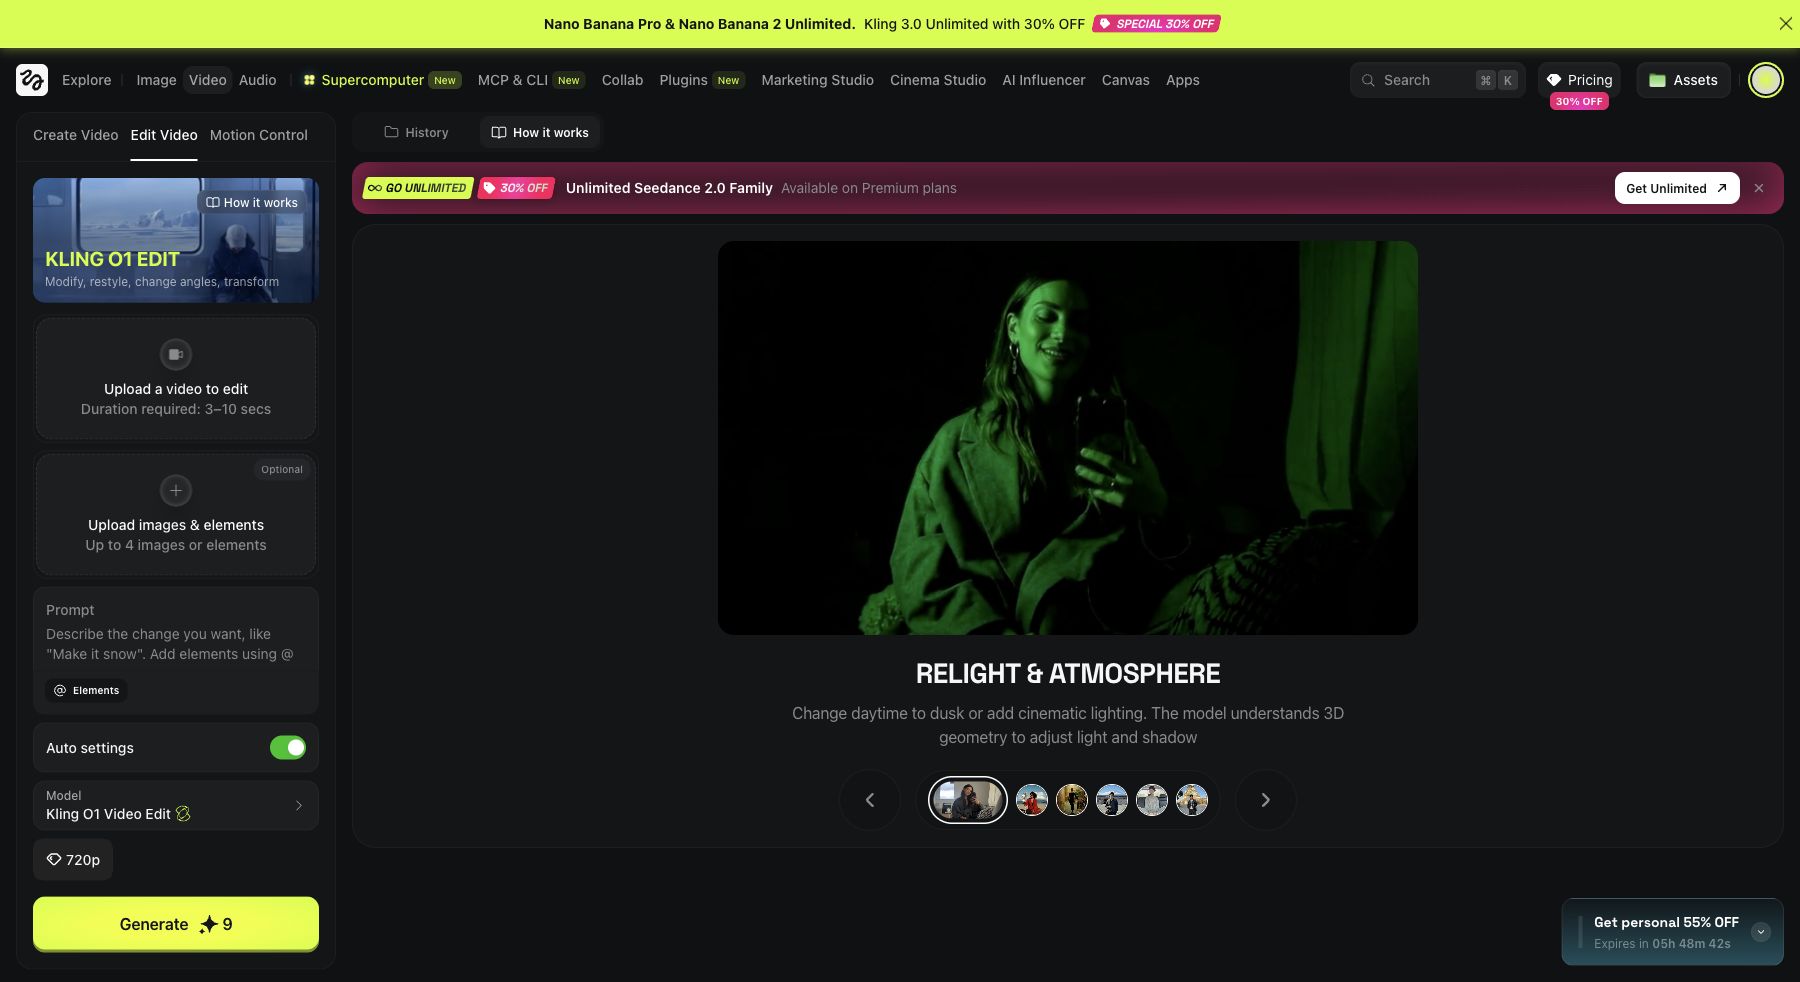Click the SPECIAL 30% OFF tag
Viewport: 1800px width, 982px height.
coord(1156,24)
